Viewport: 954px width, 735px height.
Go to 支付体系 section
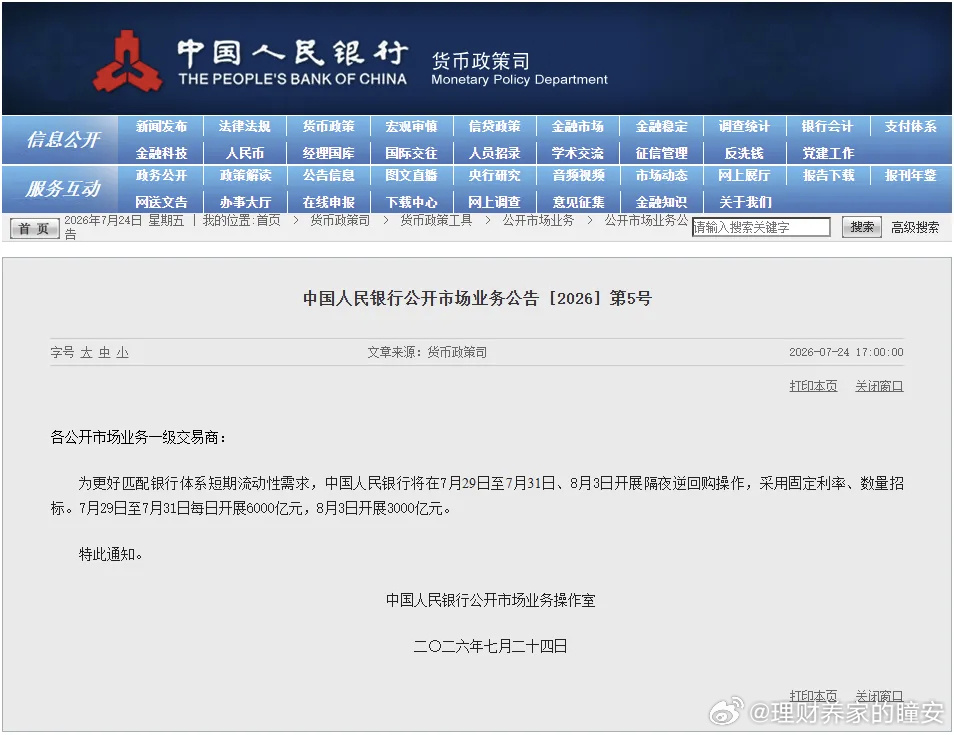click(911, 127)
